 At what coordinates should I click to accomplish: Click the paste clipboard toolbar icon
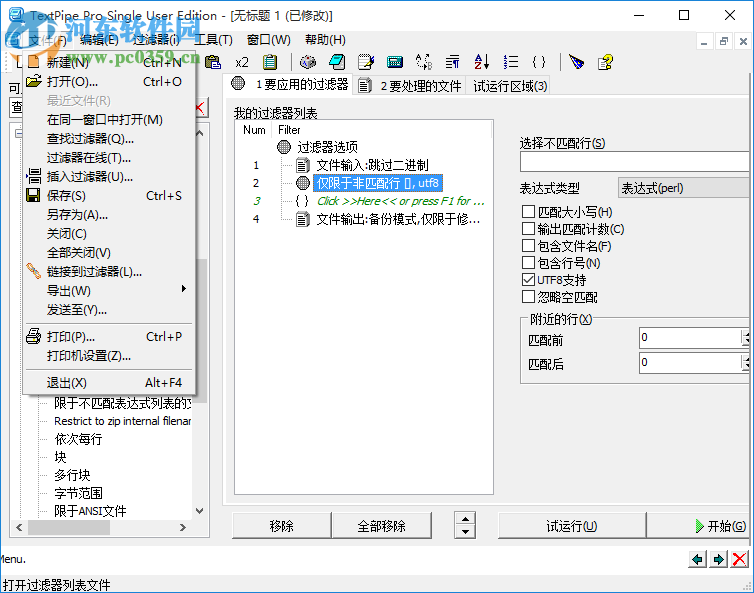(213, 62)
